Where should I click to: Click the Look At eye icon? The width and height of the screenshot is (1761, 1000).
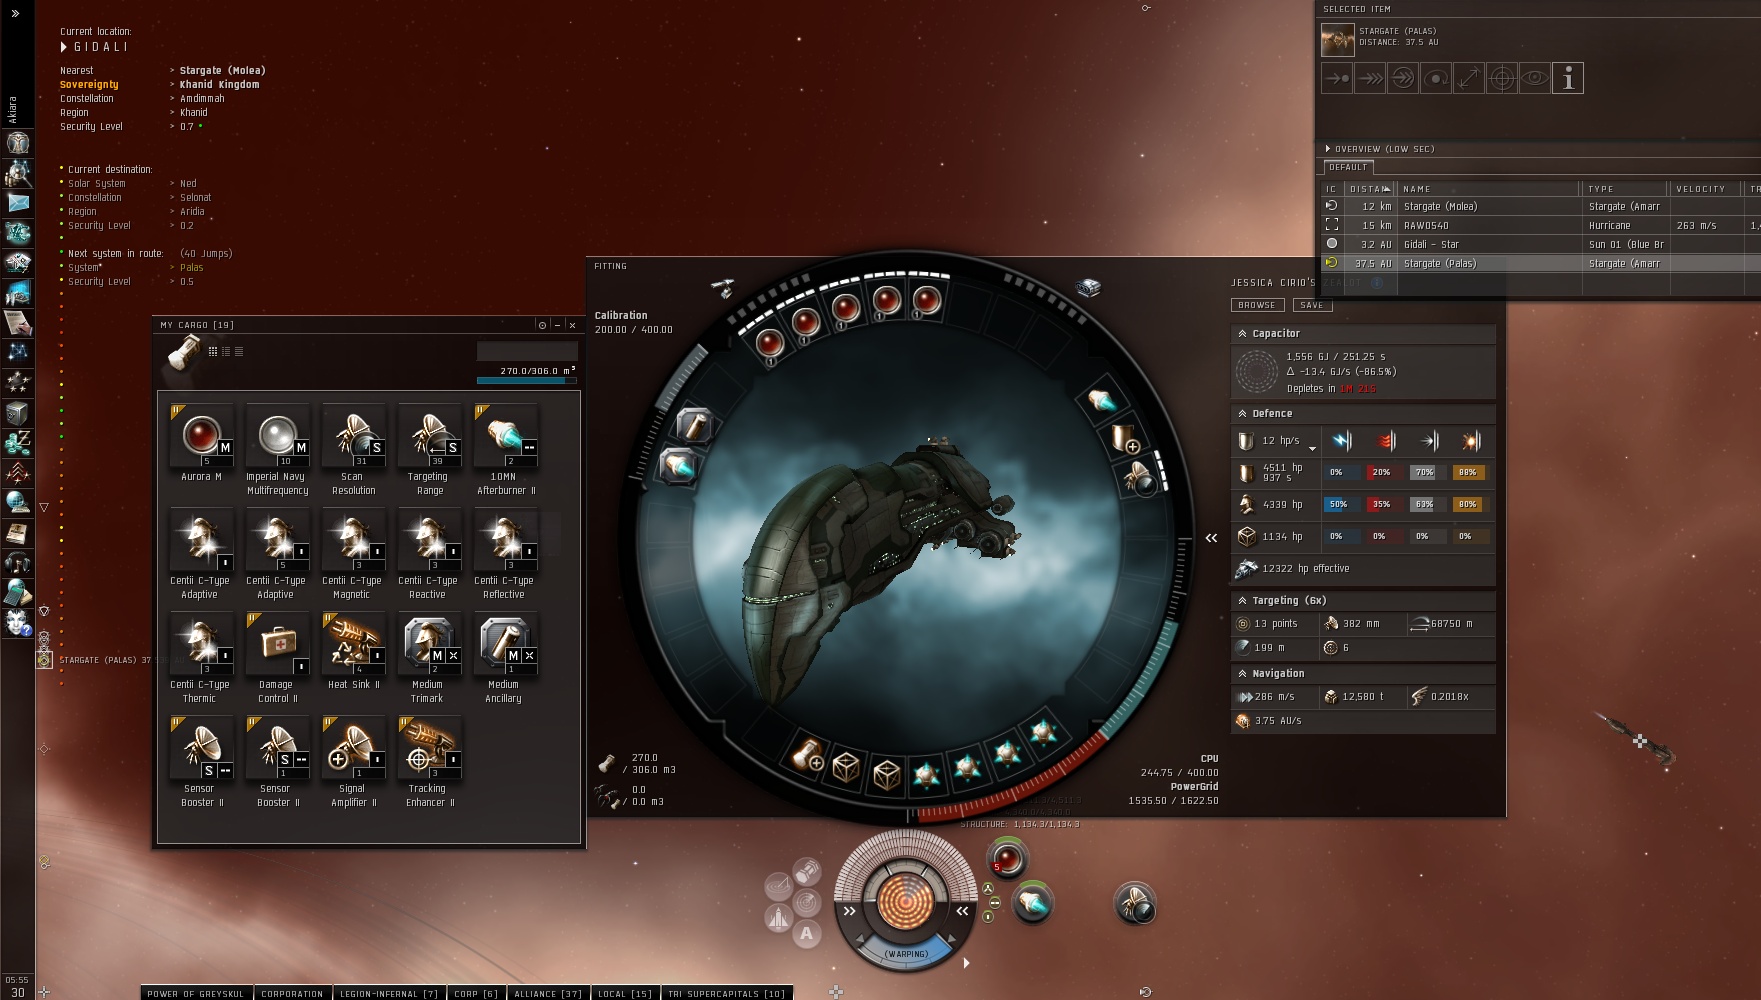[1535, 78]
